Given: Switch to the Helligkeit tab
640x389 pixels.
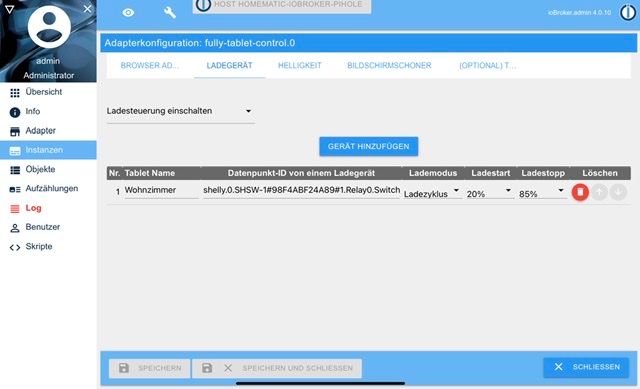Looking at the screenshot, I should (300, 65).
